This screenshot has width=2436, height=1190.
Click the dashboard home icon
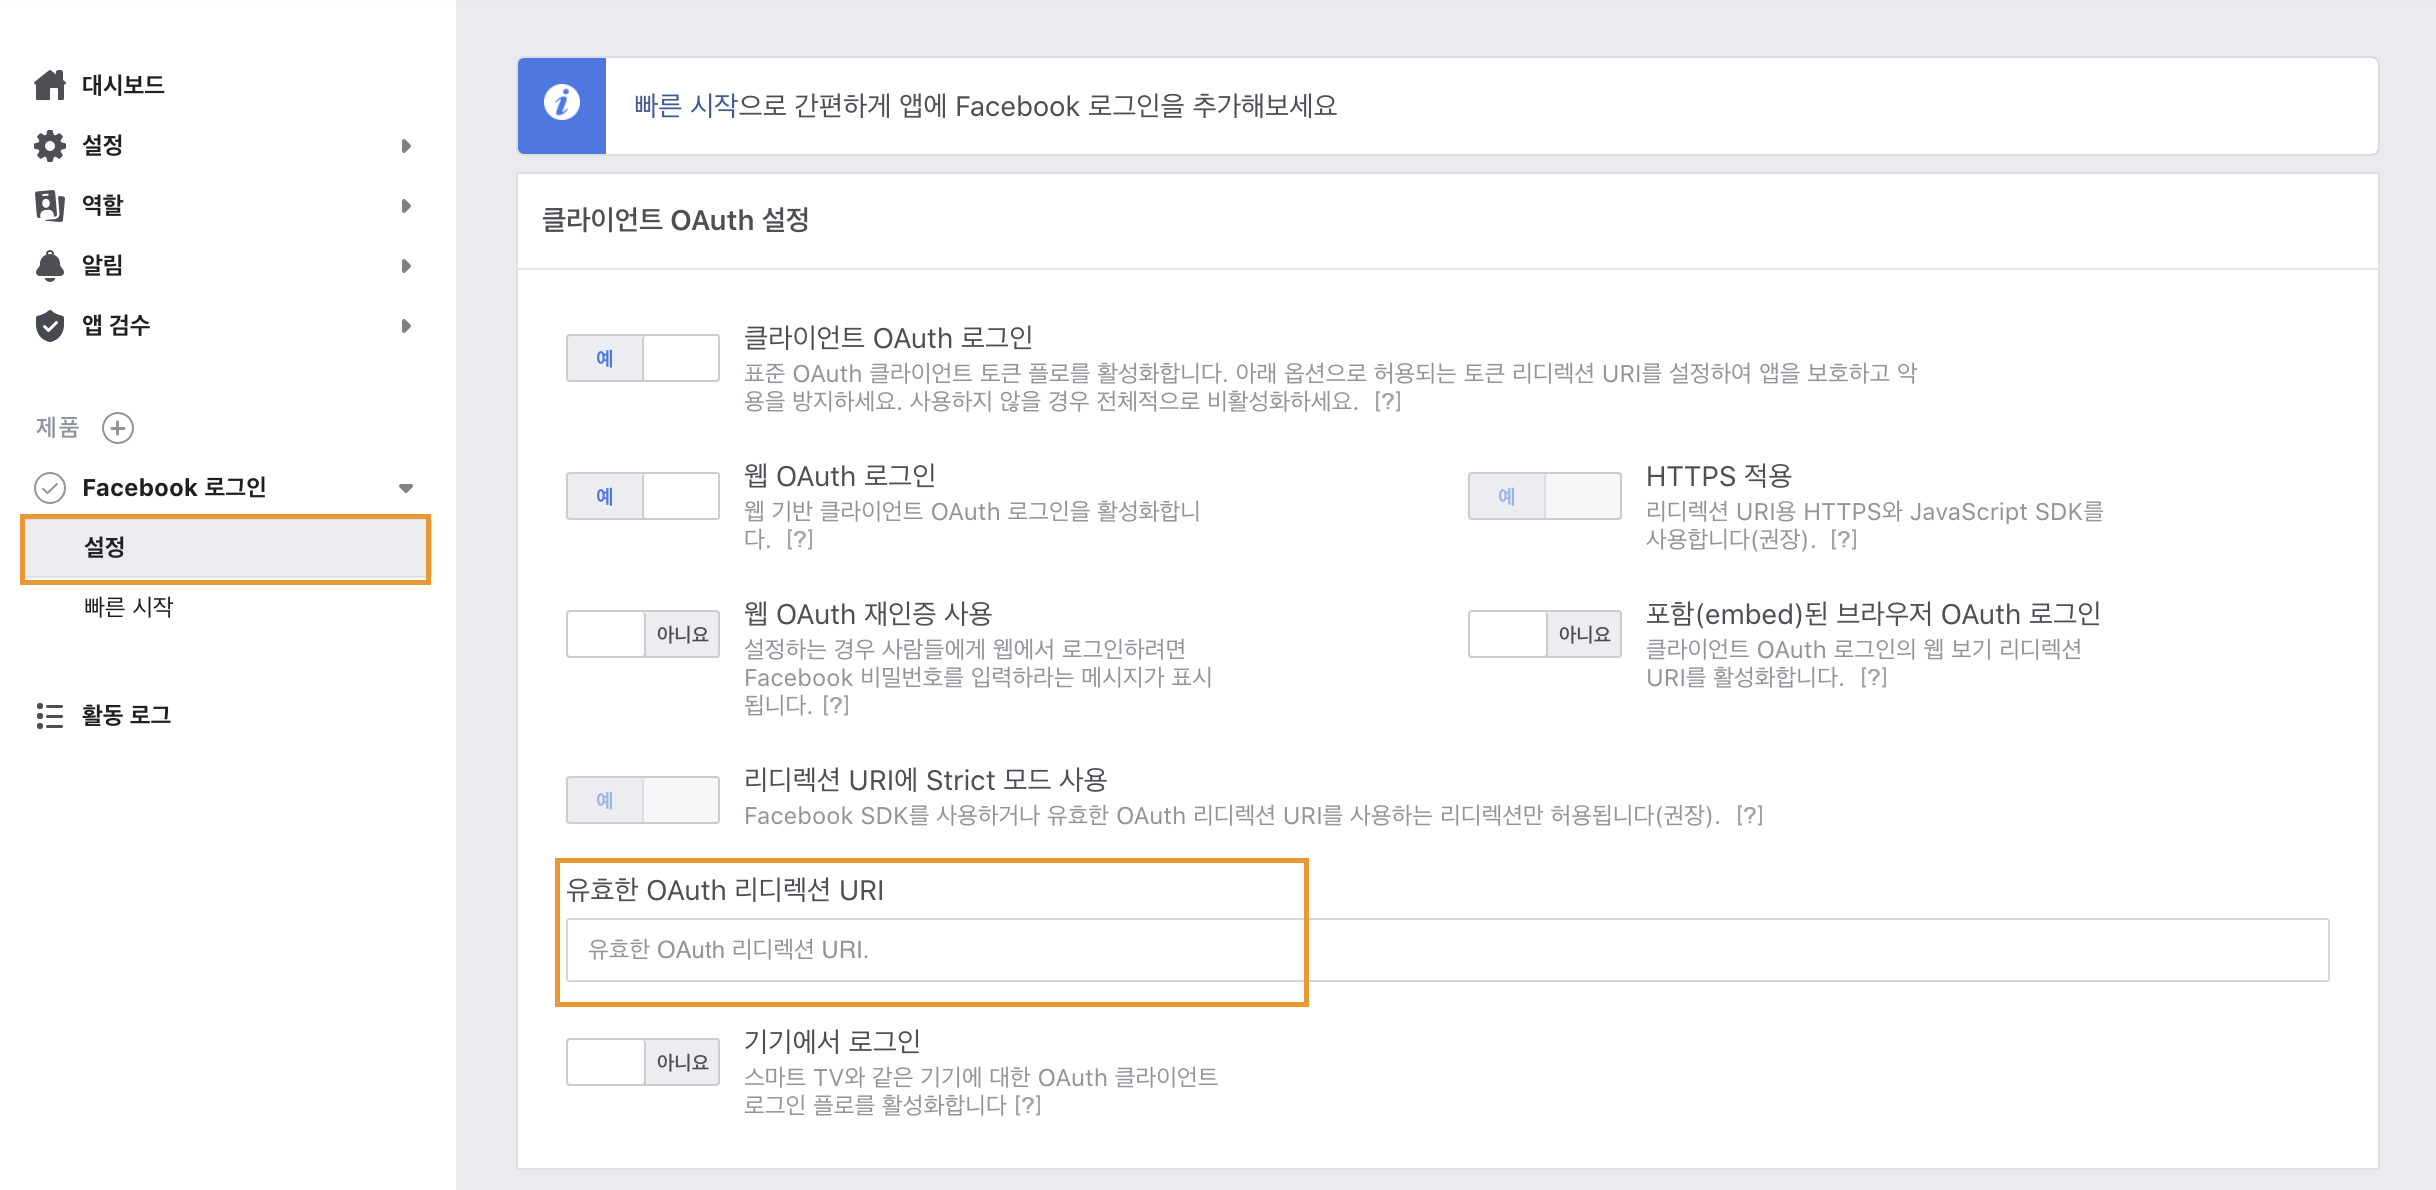pos(50,85)
